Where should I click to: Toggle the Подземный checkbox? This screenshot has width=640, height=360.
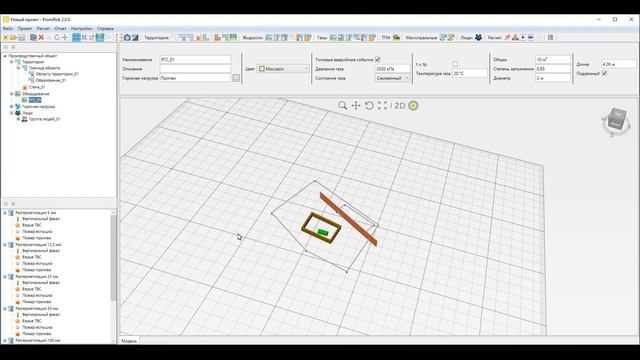(604, 73)
